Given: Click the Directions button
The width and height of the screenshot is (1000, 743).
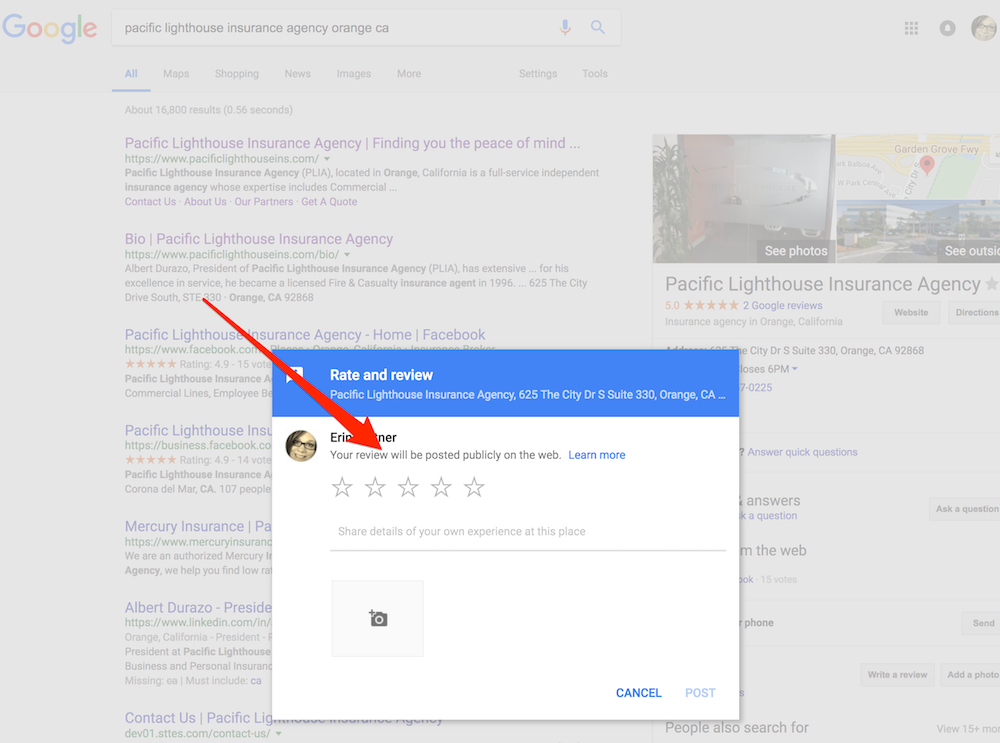Looking at the screenshot, I should tap(974, 313).
